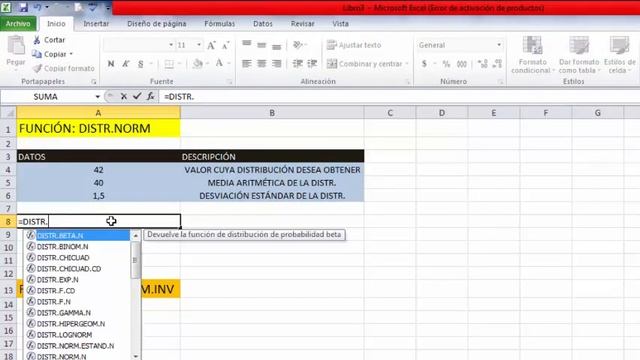Viewport: 640px width, 360px height.
Task: Open Estilos de celda gallery
Action: [620, 55]
